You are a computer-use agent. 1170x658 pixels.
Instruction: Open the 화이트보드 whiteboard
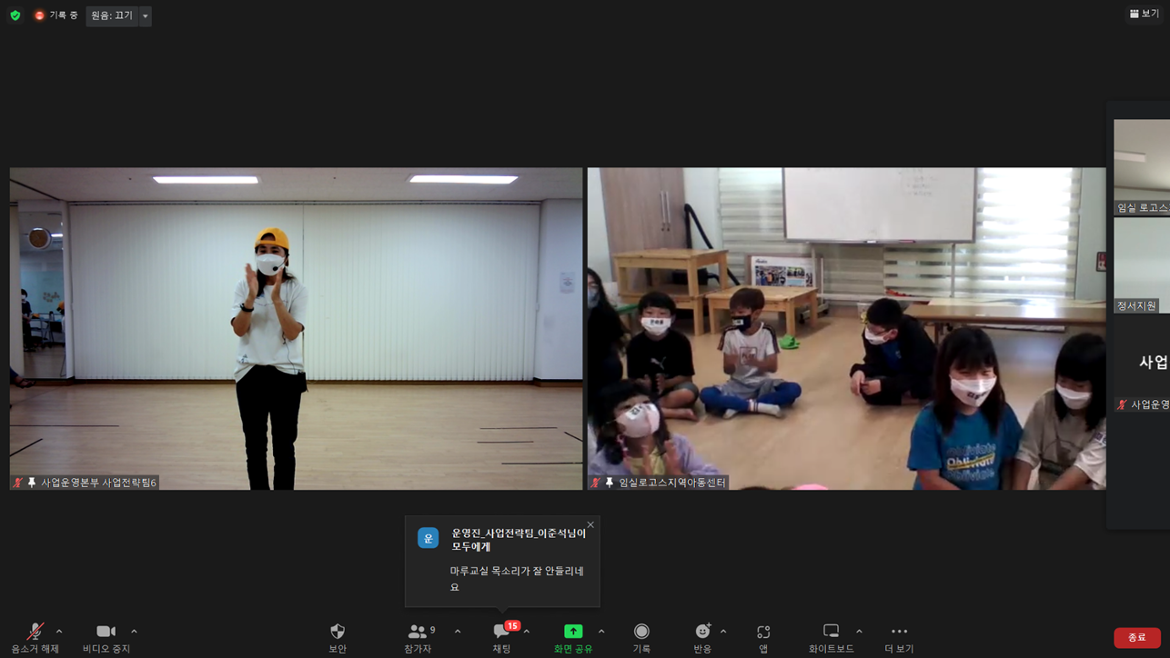click(x=830, y=637)
